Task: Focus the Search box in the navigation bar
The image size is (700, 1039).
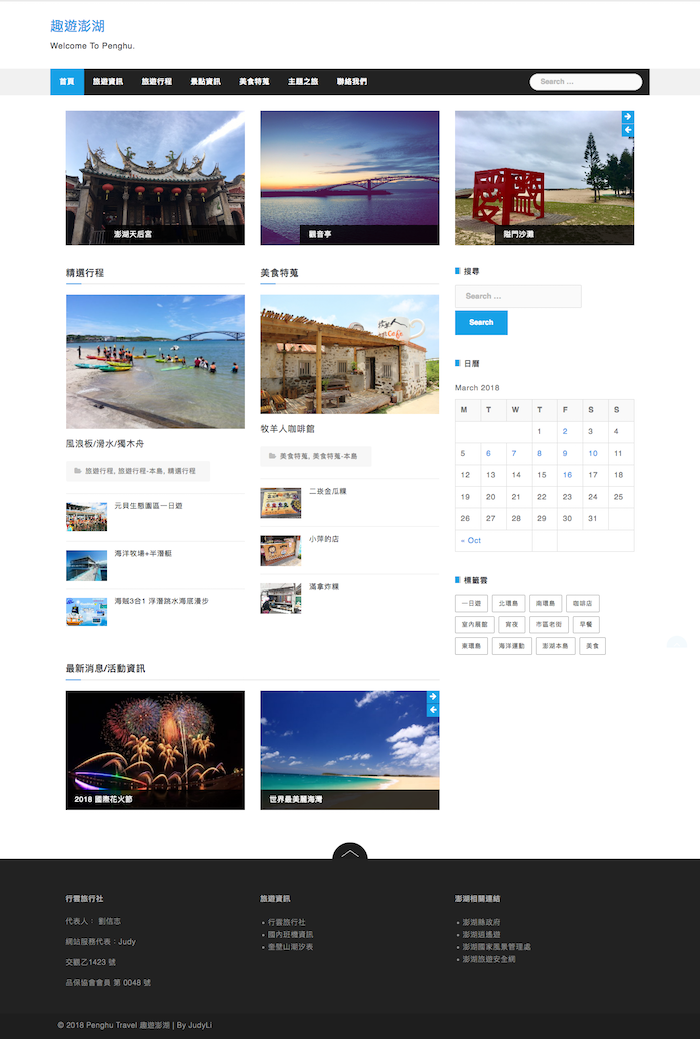Action: coord(585,82)
